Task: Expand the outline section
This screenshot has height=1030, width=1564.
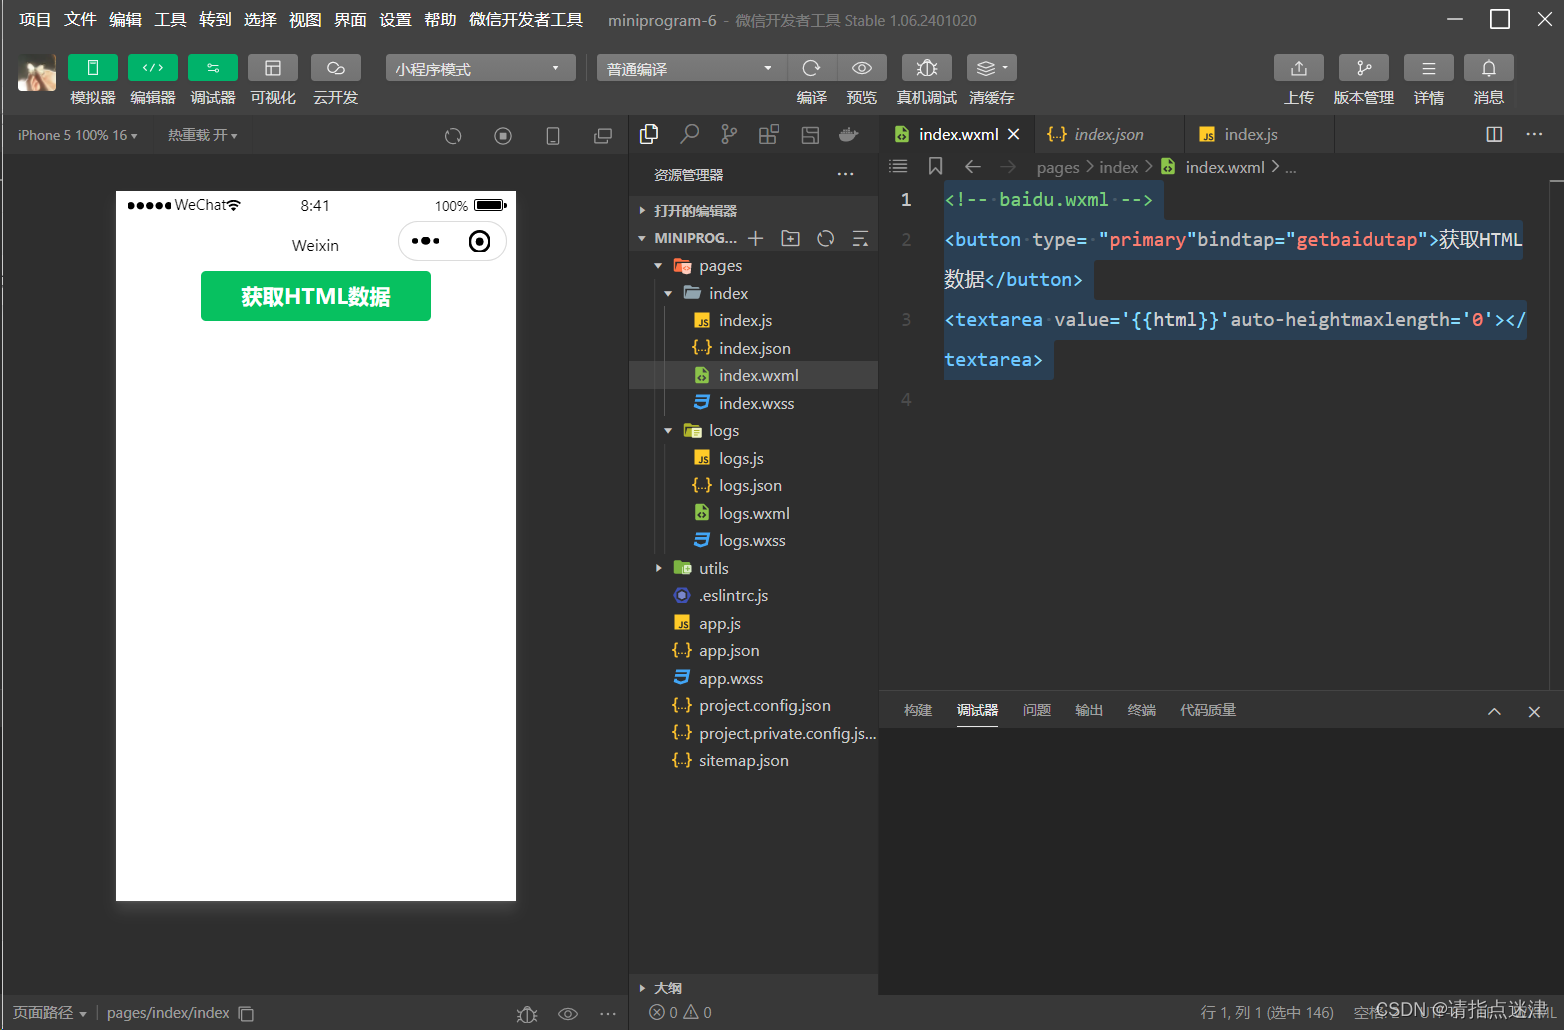Action: (x=753, y=987)
